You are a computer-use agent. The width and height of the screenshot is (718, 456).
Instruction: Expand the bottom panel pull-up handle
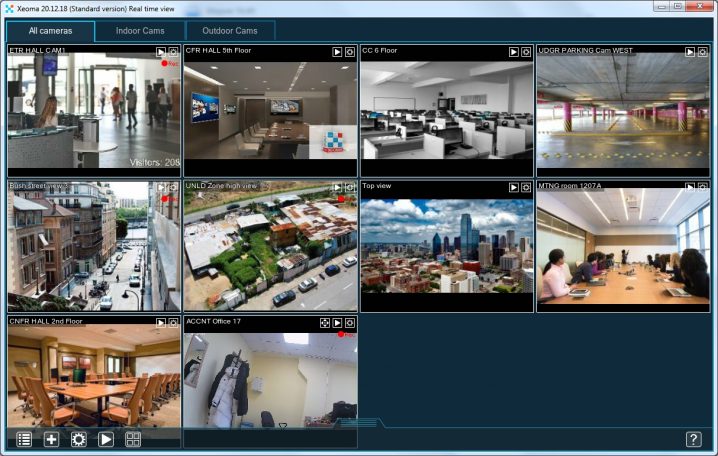tap(359, 423)
